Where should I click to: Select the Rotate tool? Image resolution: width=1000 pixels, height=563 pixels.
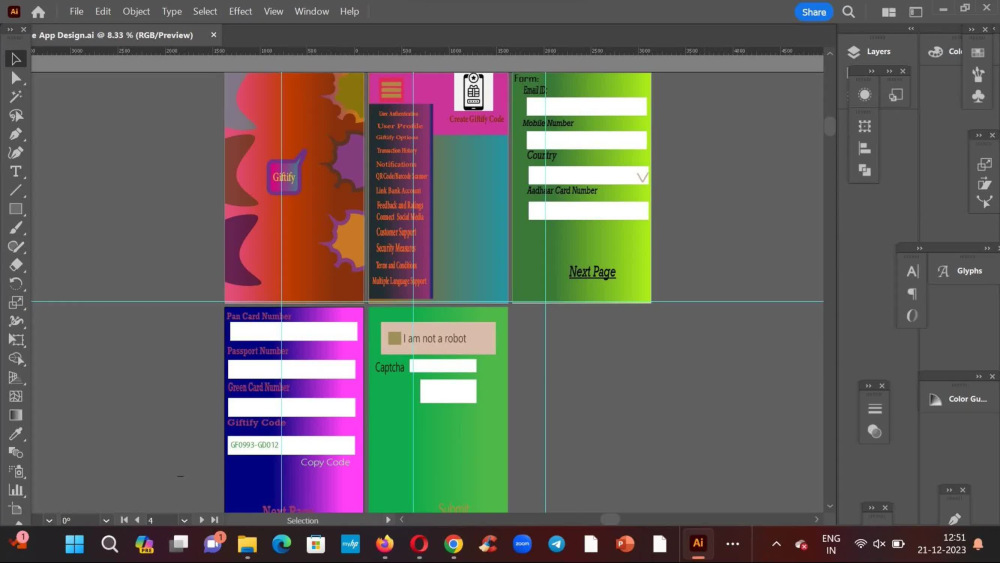(16, 284)
